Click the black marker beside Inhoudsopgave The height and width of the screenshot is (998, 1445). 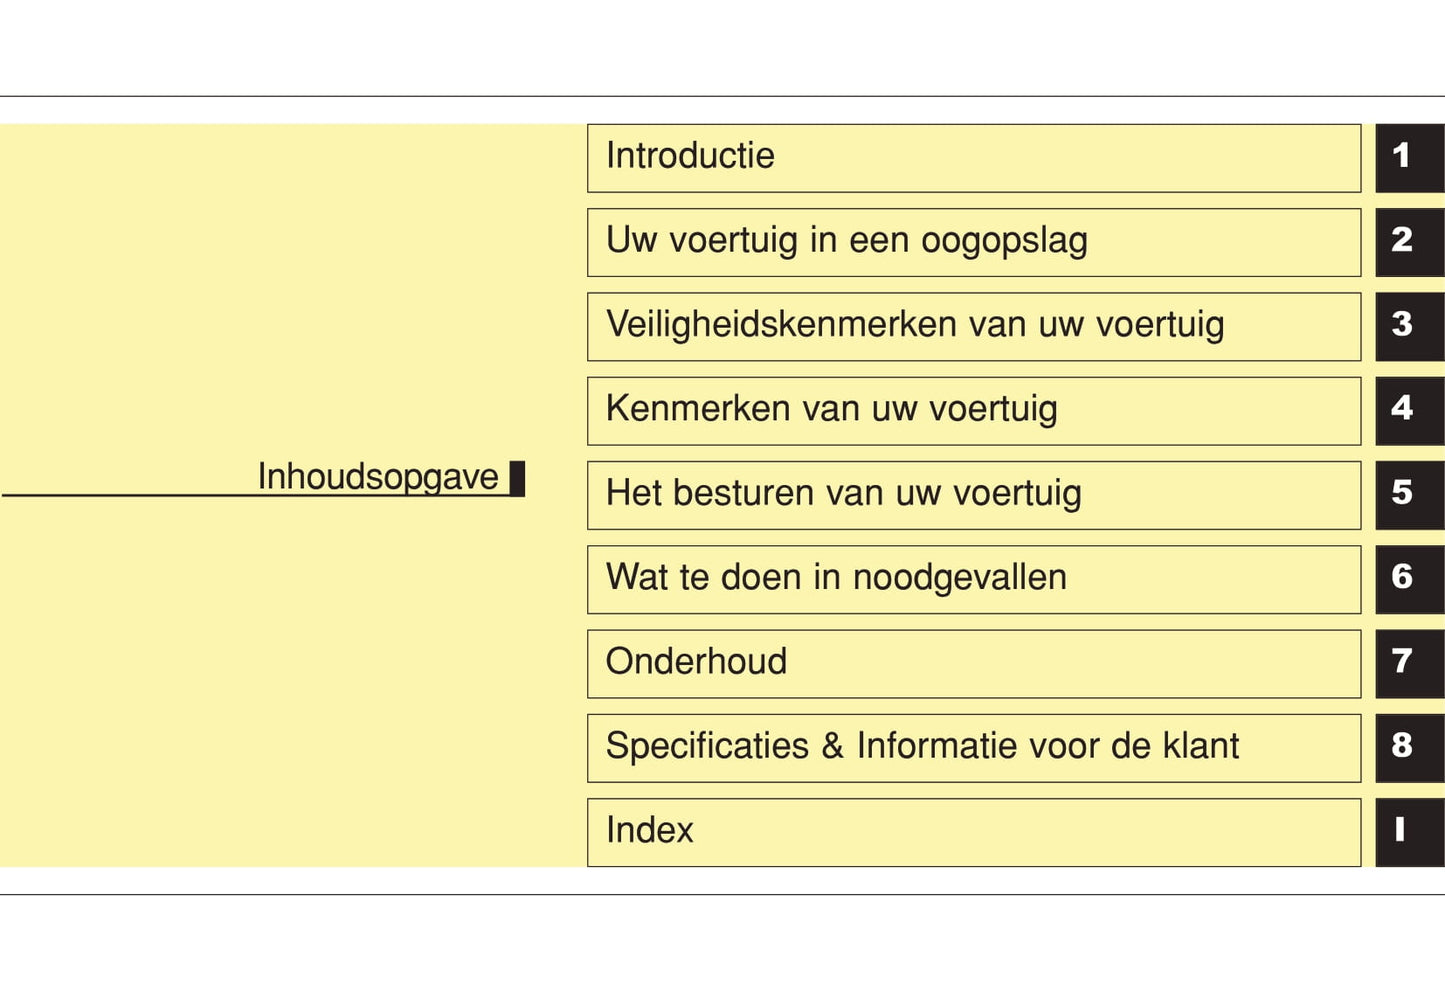(x=517, y=478)
